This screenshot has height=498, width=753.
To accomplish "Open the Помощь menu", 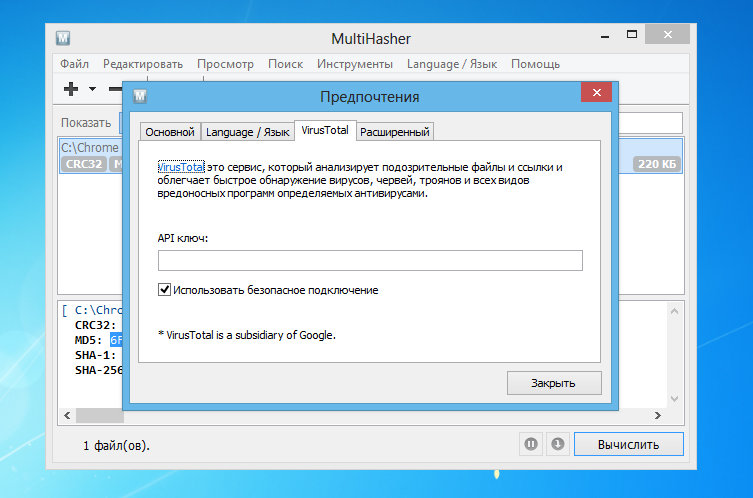I will [535, 64].
